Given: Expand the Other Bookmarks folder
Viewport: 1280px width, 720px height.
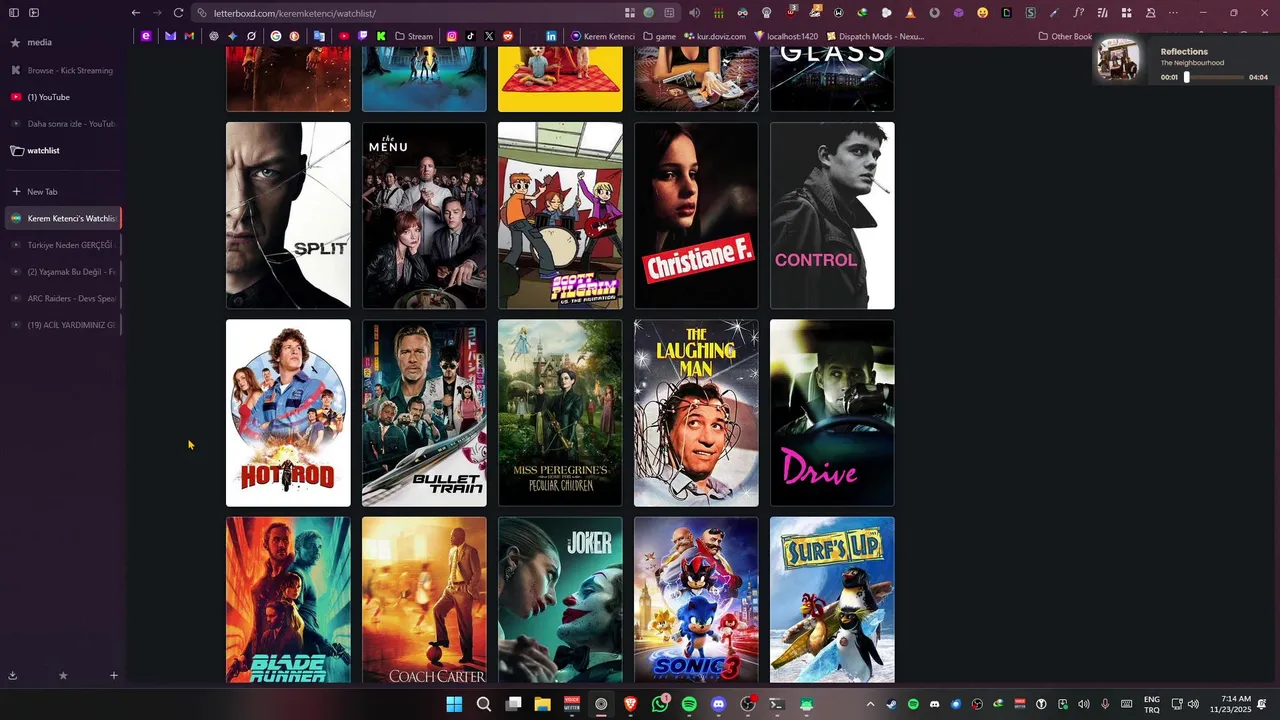Looking at the screenshot, I should click(x=1066, y=36).
